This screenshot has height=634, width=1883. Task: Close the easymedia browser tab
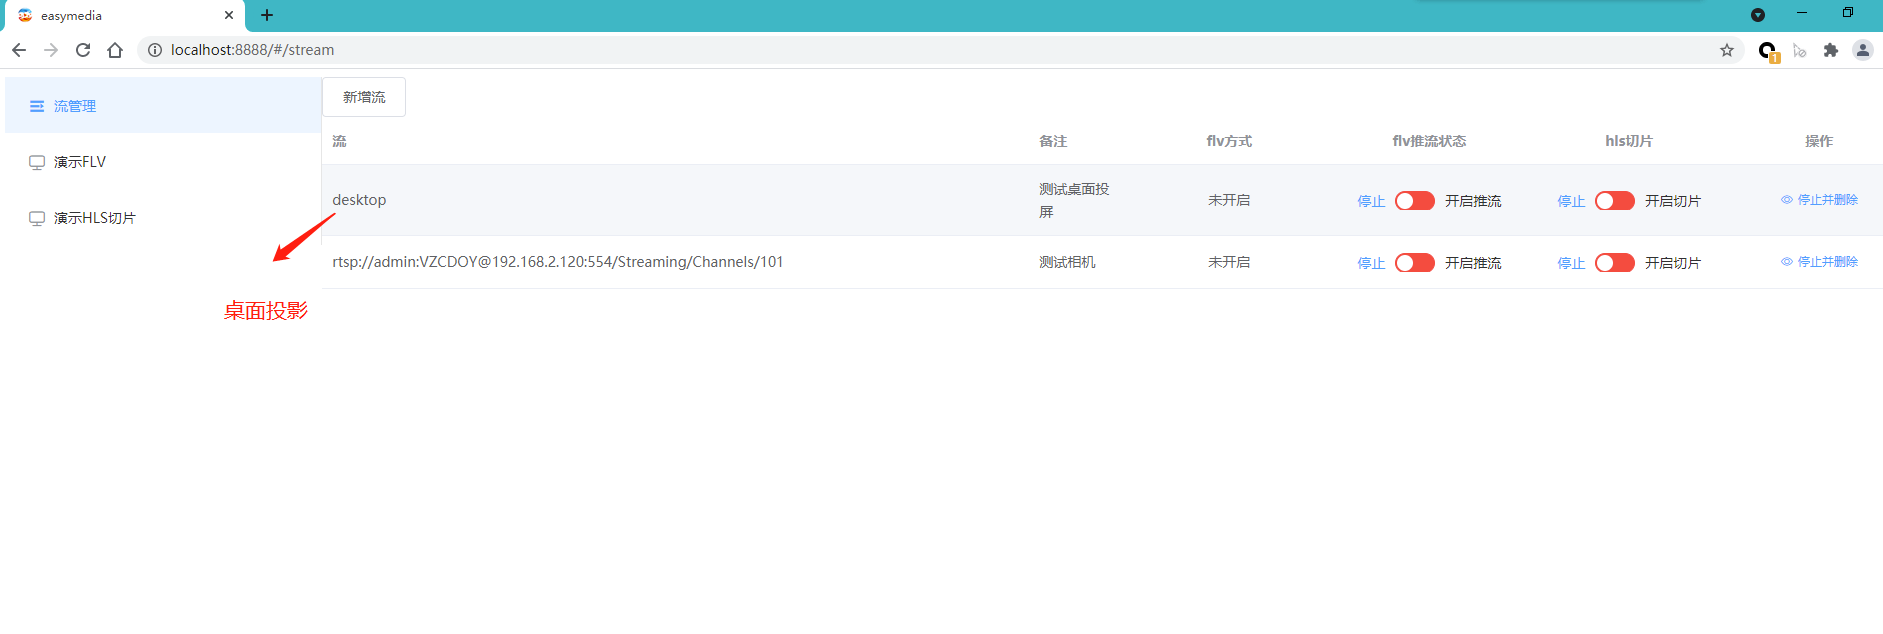click(229, 15)
